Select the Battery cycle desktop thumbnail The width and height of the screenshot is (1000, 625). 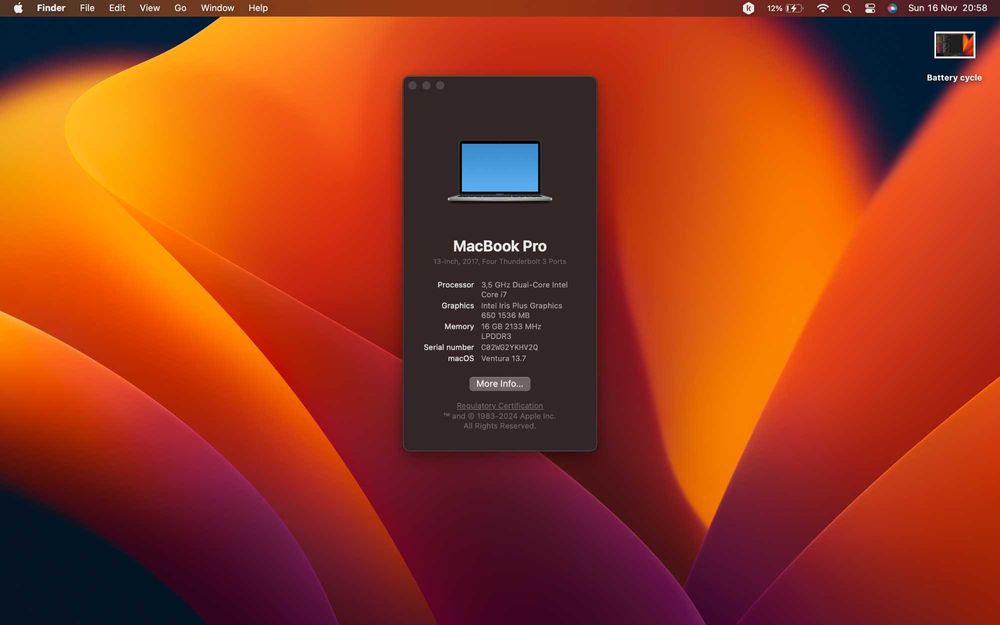point(954,45)
